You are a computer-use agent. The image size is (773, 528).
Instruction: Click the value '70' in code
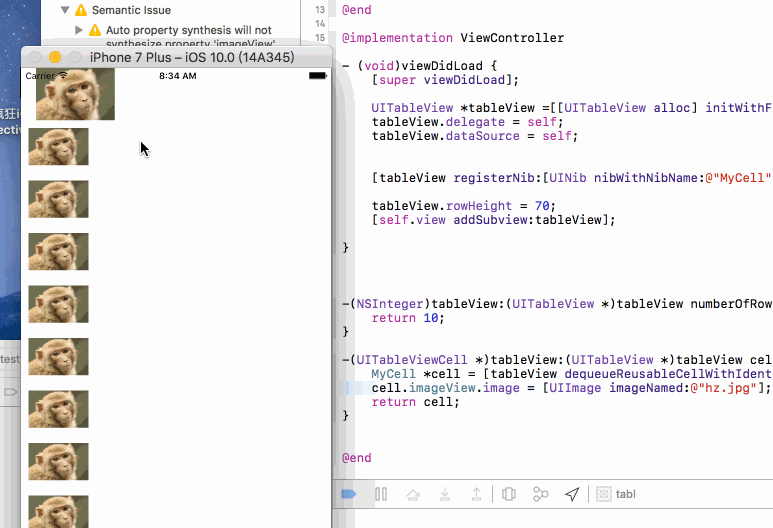click(x=542, y=206)
